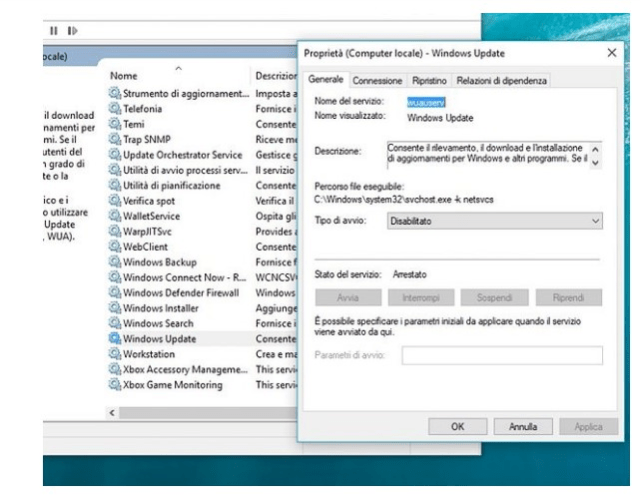640x498 pixels.
Task: Switch to Relazioni di dipendenza tab
Action: pos(502,80)
